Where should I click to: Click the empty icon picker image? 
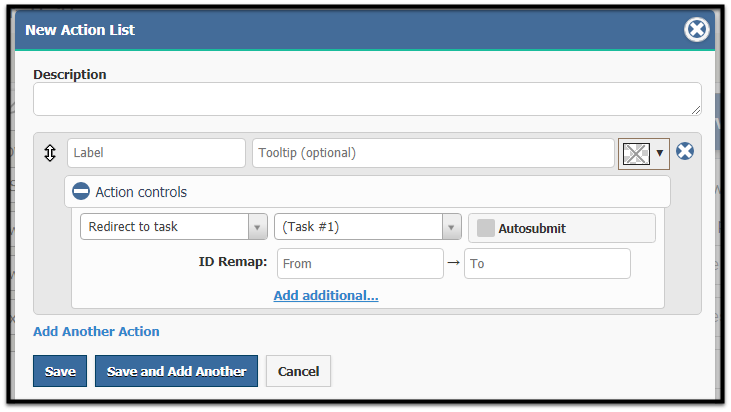tap(636, 154)
